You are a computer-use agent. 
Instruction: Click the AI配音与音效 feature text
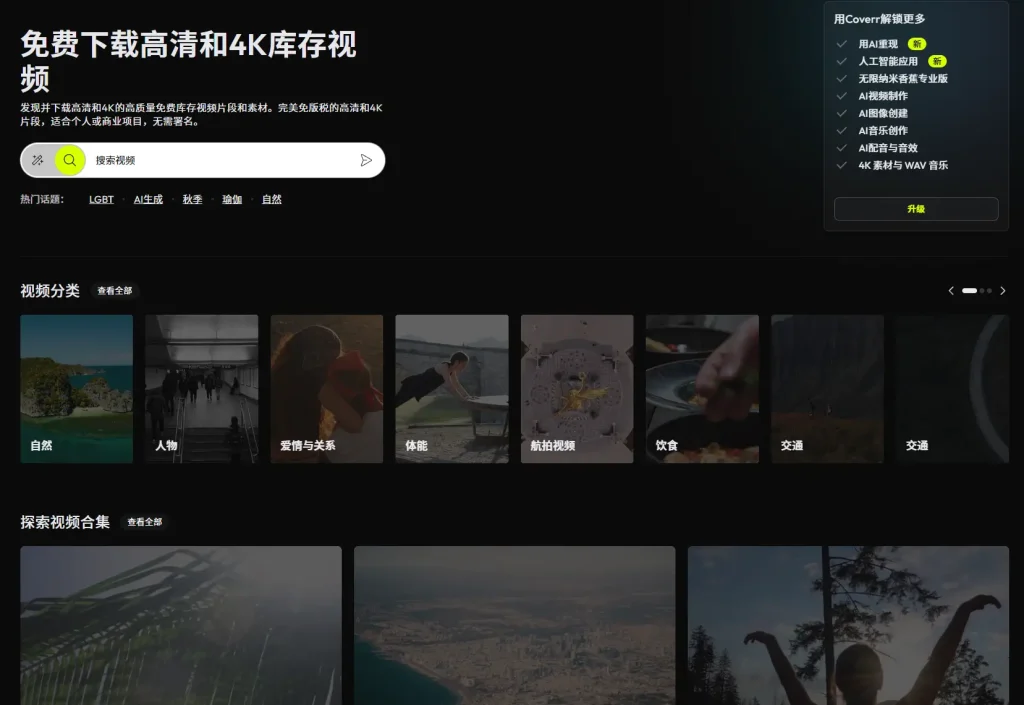click(888, 148)
